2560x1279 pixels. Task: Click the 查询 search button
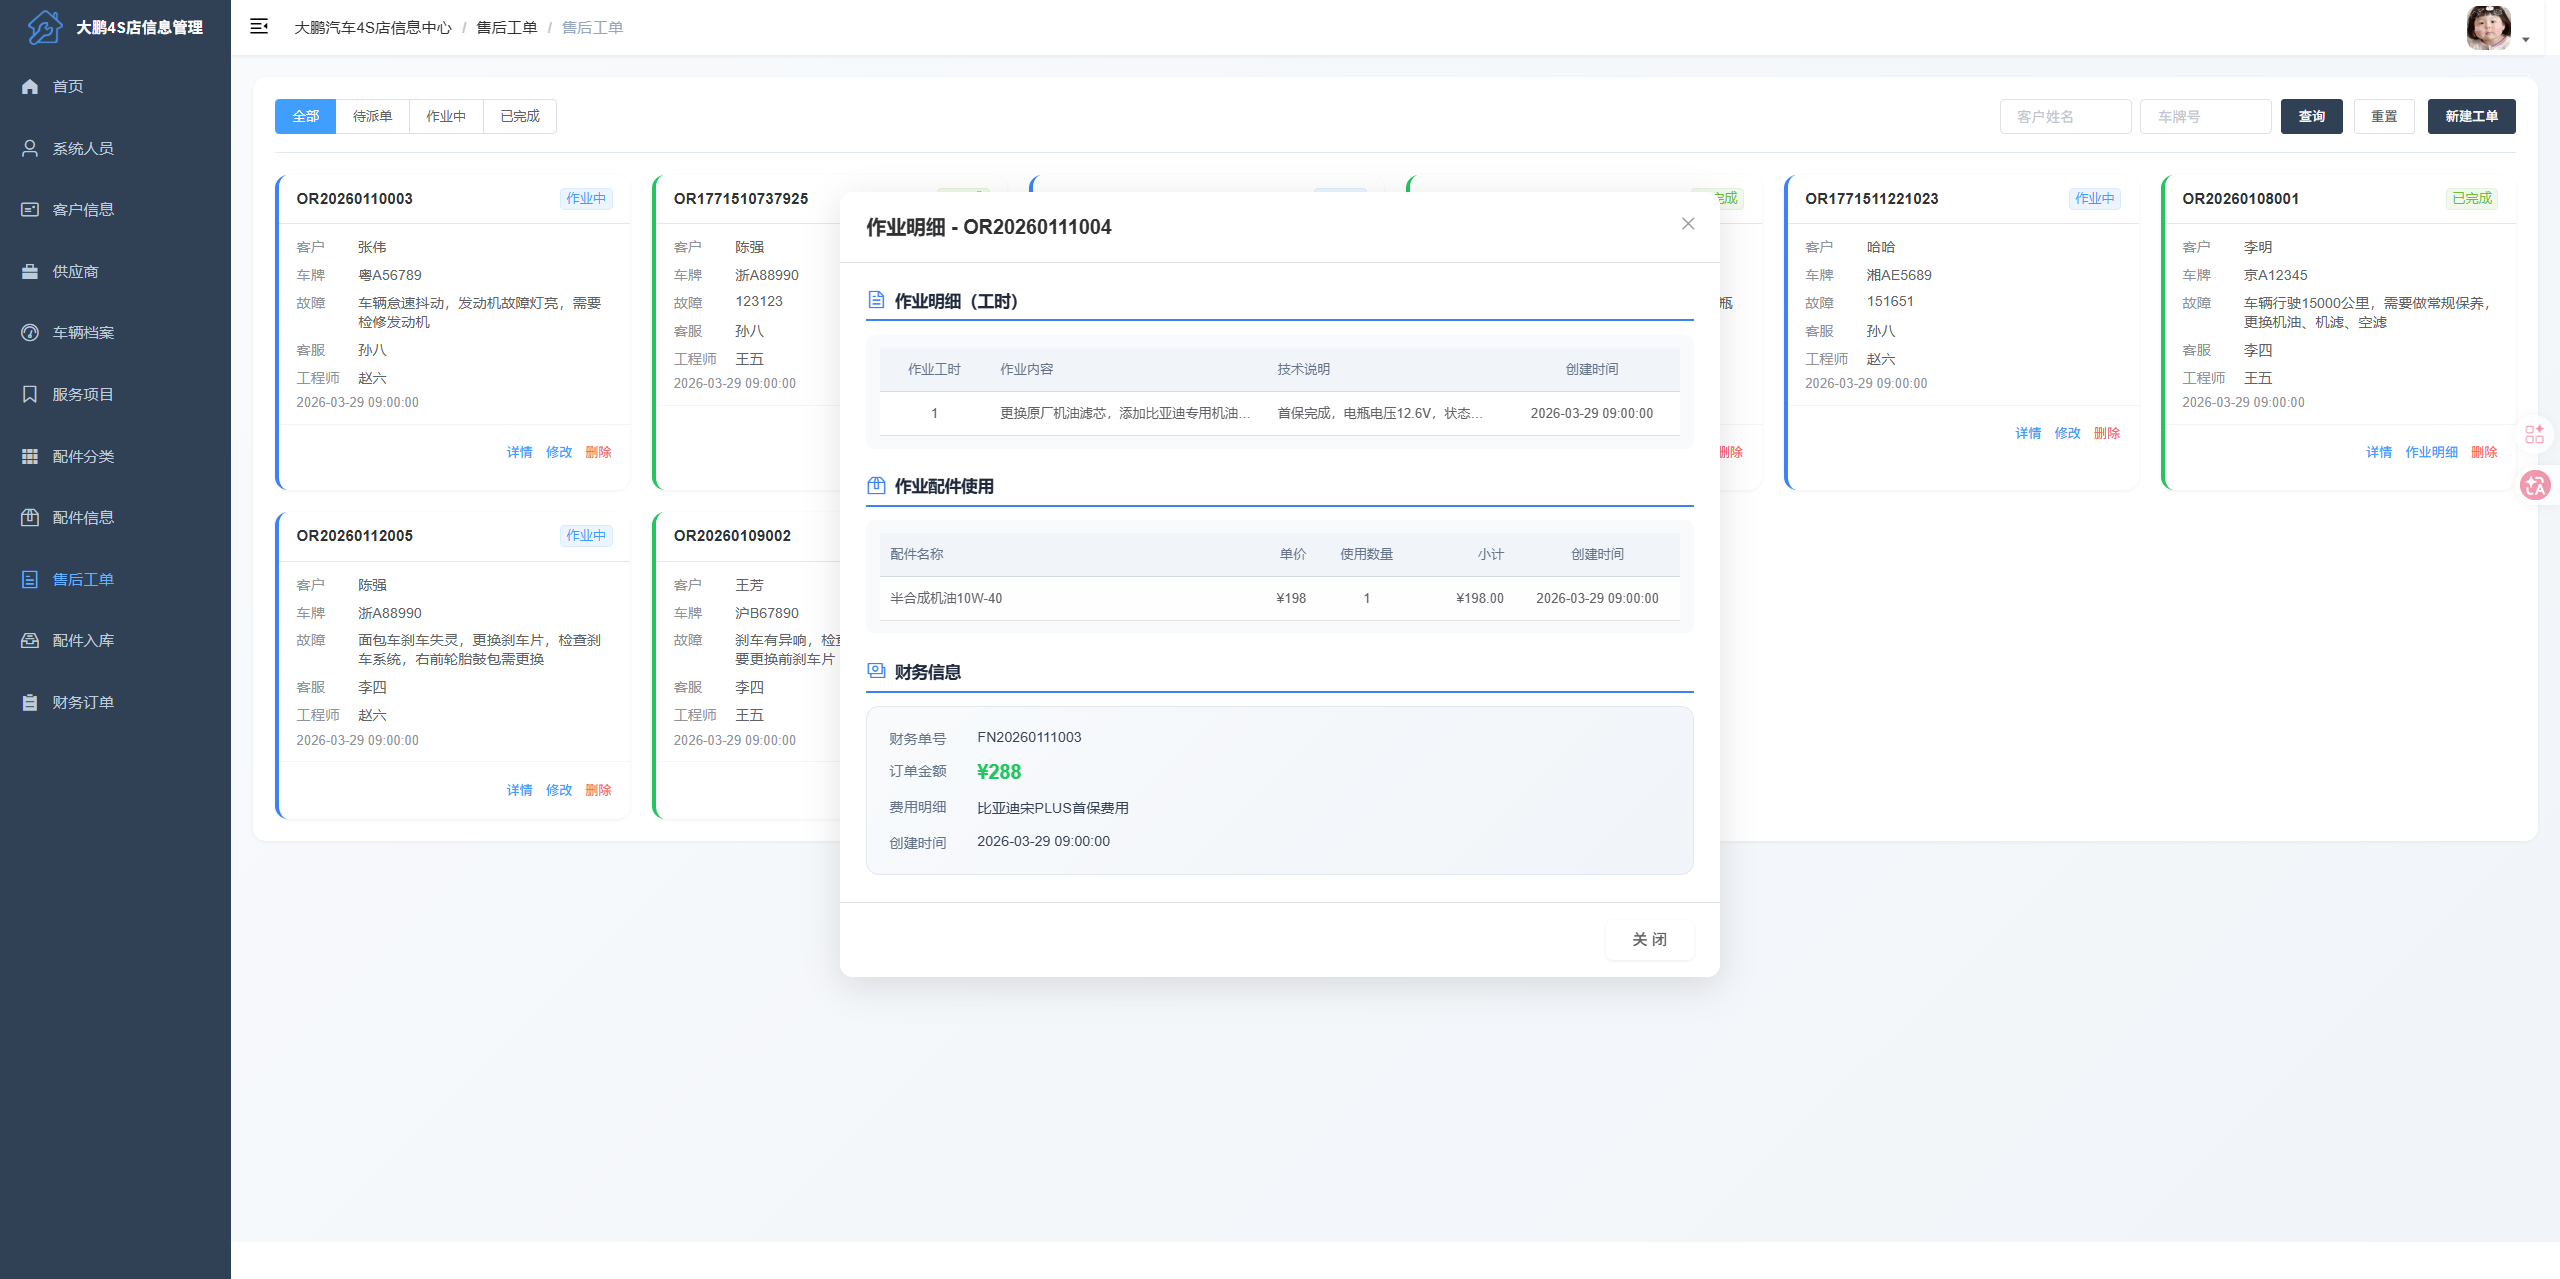(2311, 116)
